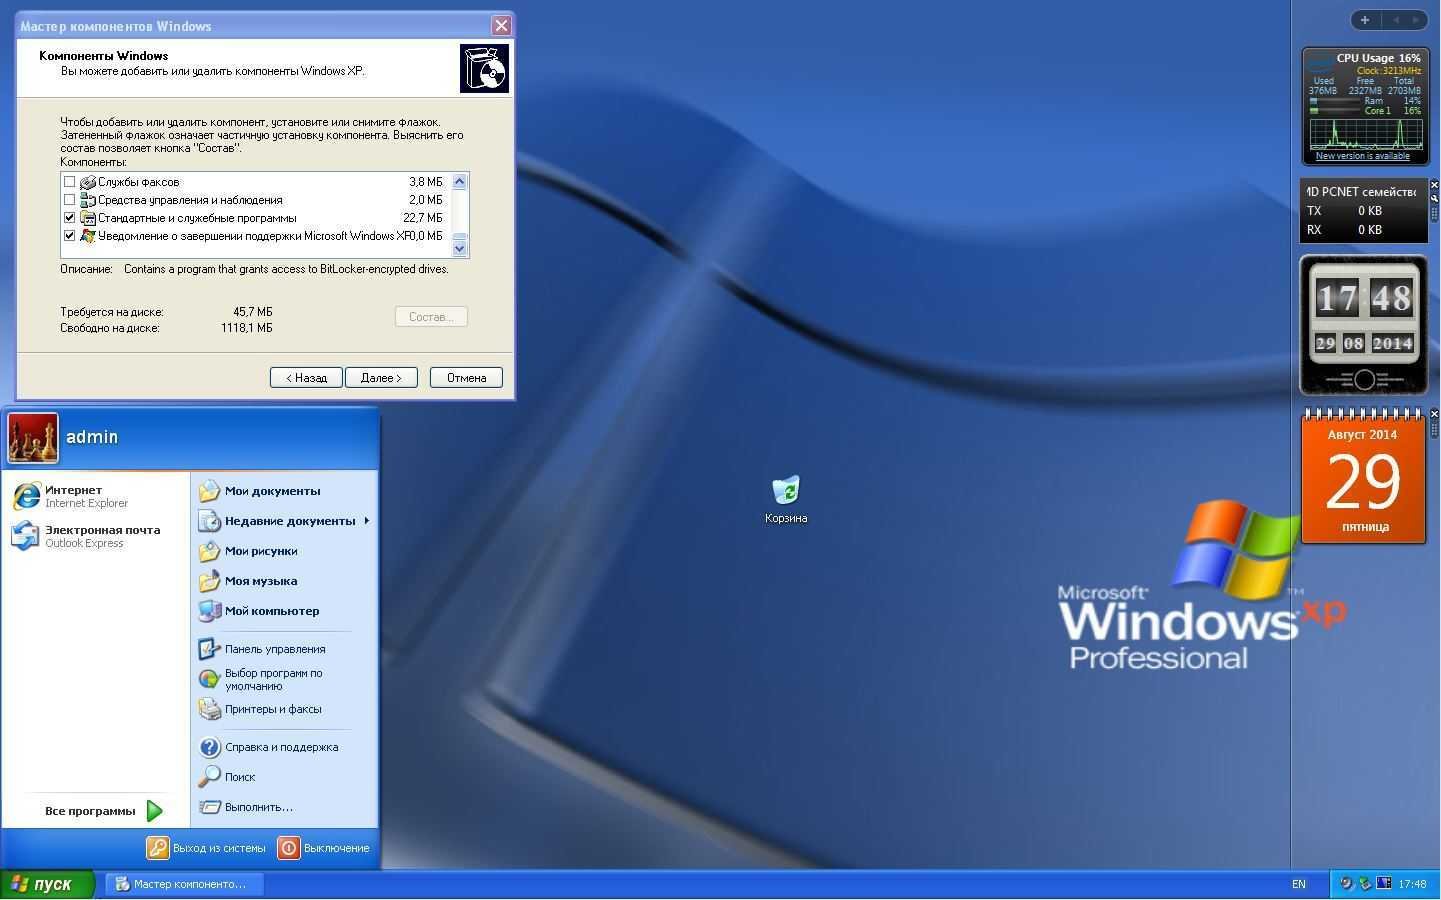Click the network gadget wrench settings icon
Viewport: 1441px width, 900px height.
(x=1434, y=198)
